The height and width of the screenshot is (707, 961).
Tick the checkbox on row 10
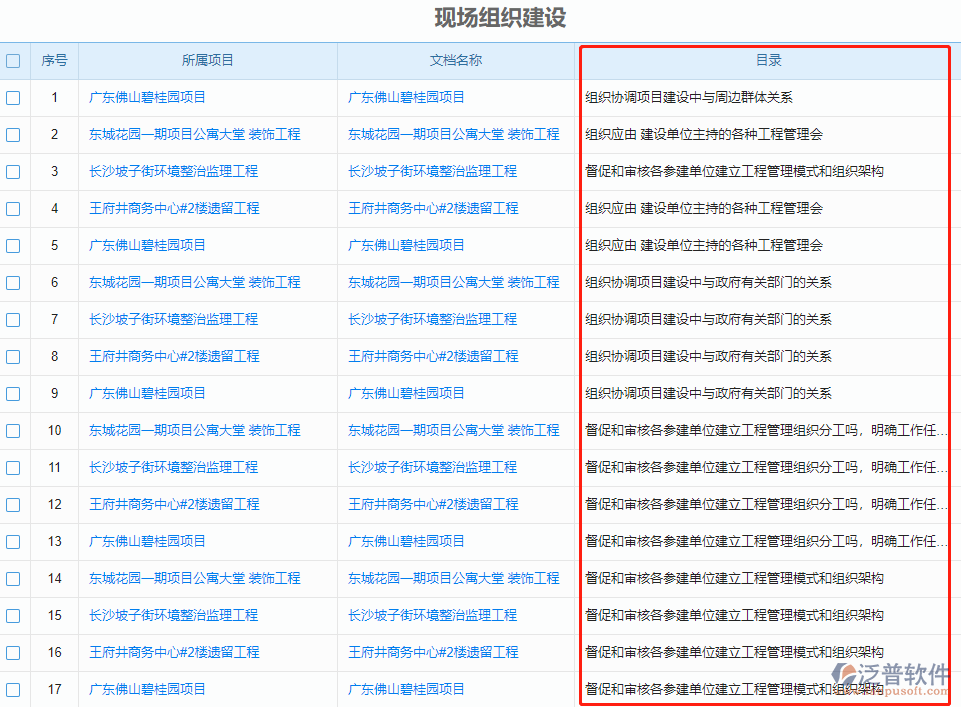tap(13, 430)
